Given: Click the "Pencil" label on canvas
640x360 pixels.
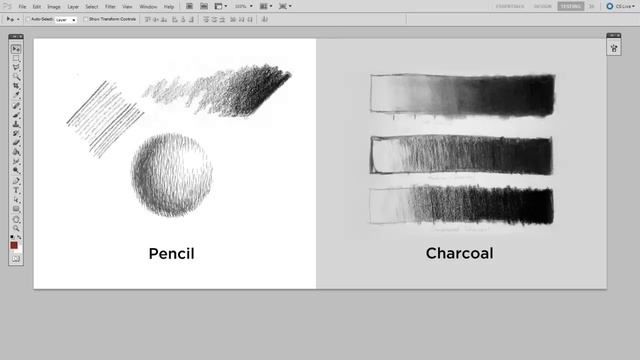Looking at the screenshot, I should [171, 253].
